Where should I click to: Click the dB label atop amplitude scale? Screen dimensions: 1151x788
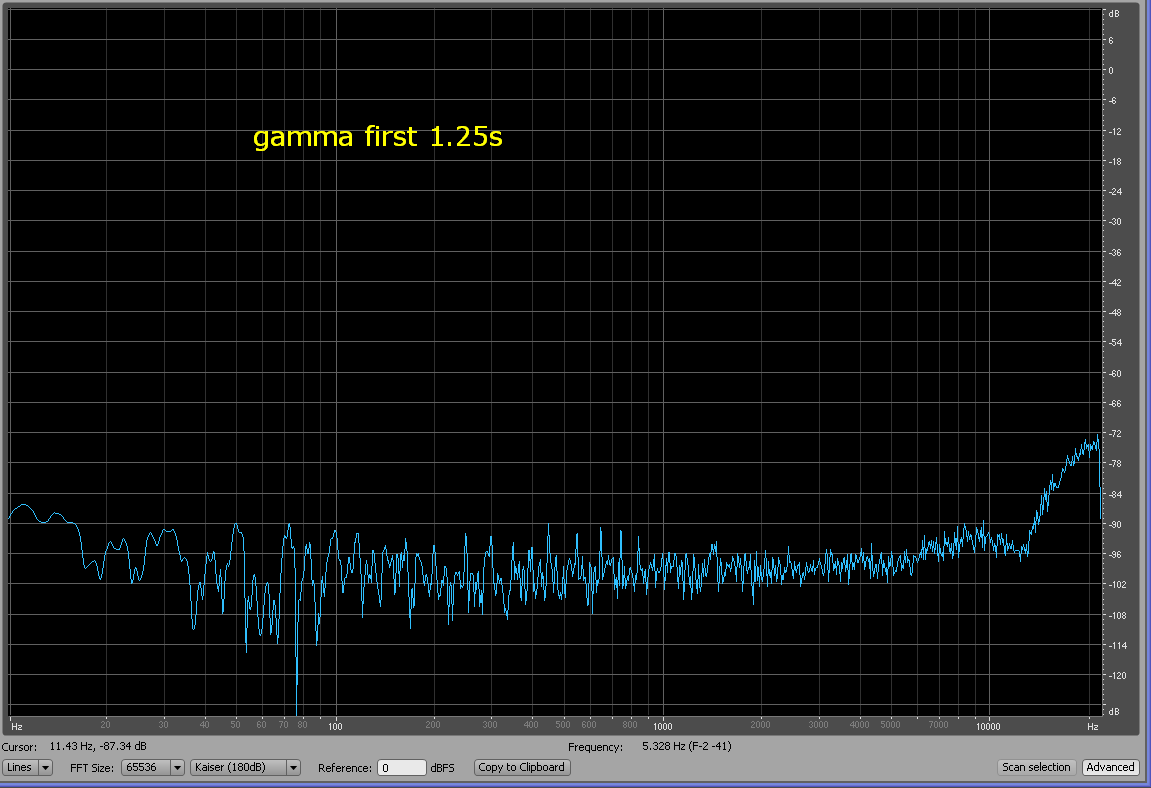[x=1114, y=14]
